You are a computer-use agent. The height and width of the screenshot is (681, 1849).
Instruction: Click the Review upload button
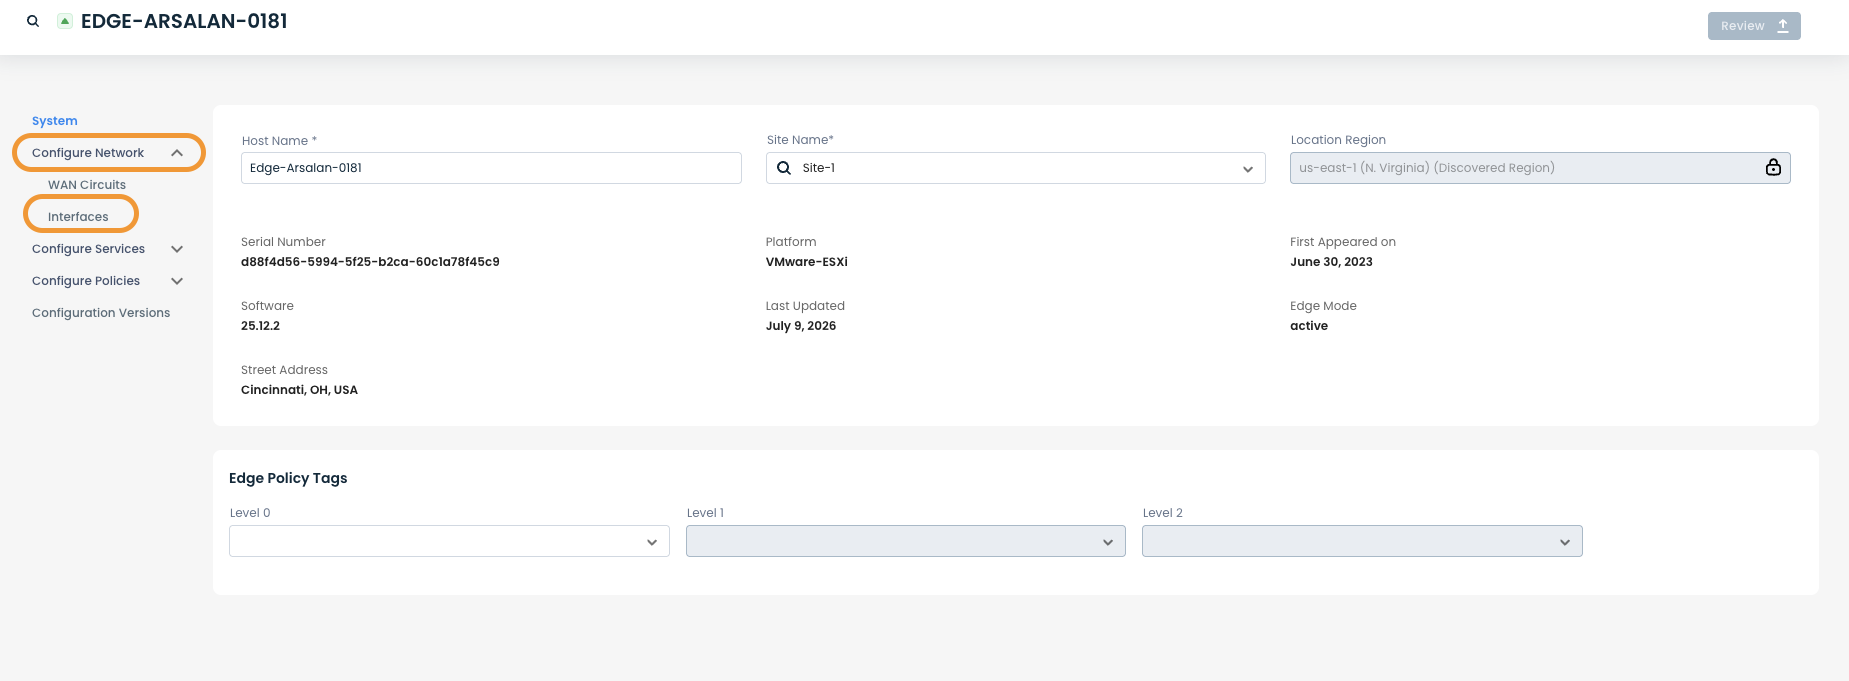pos(1754,26)
